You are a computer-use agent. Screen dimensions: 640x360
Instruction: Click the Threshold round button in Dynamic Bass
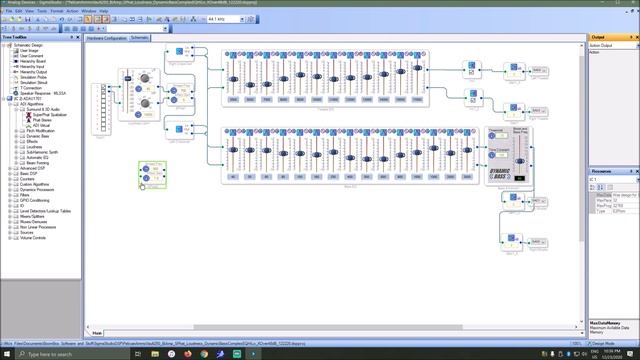[x=492, y=136]
